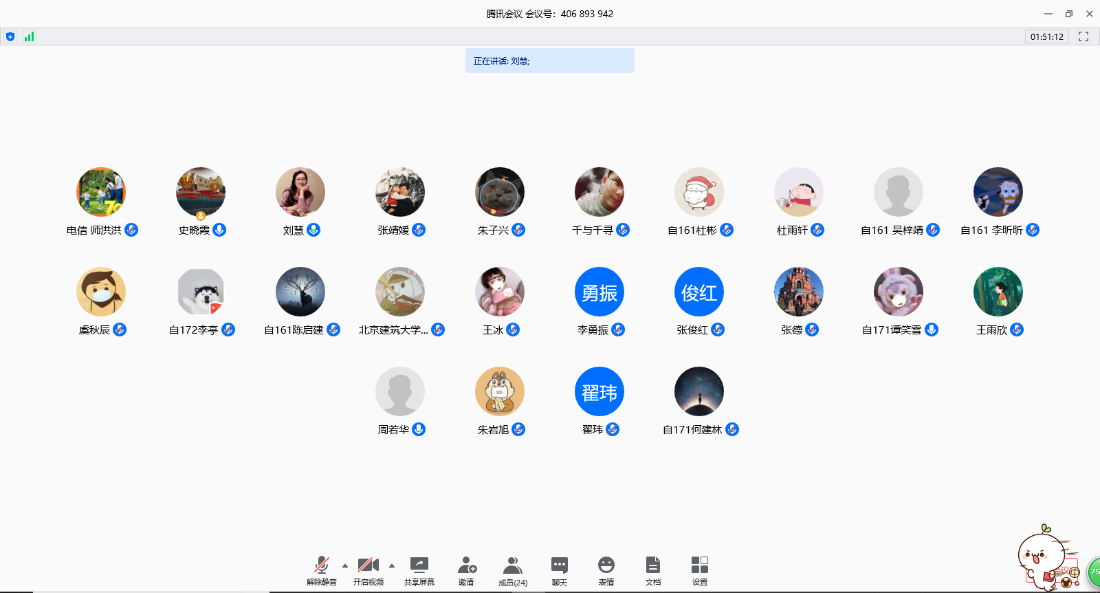
Task: Click the green network signal icon
Action: (x=29, y=36)
